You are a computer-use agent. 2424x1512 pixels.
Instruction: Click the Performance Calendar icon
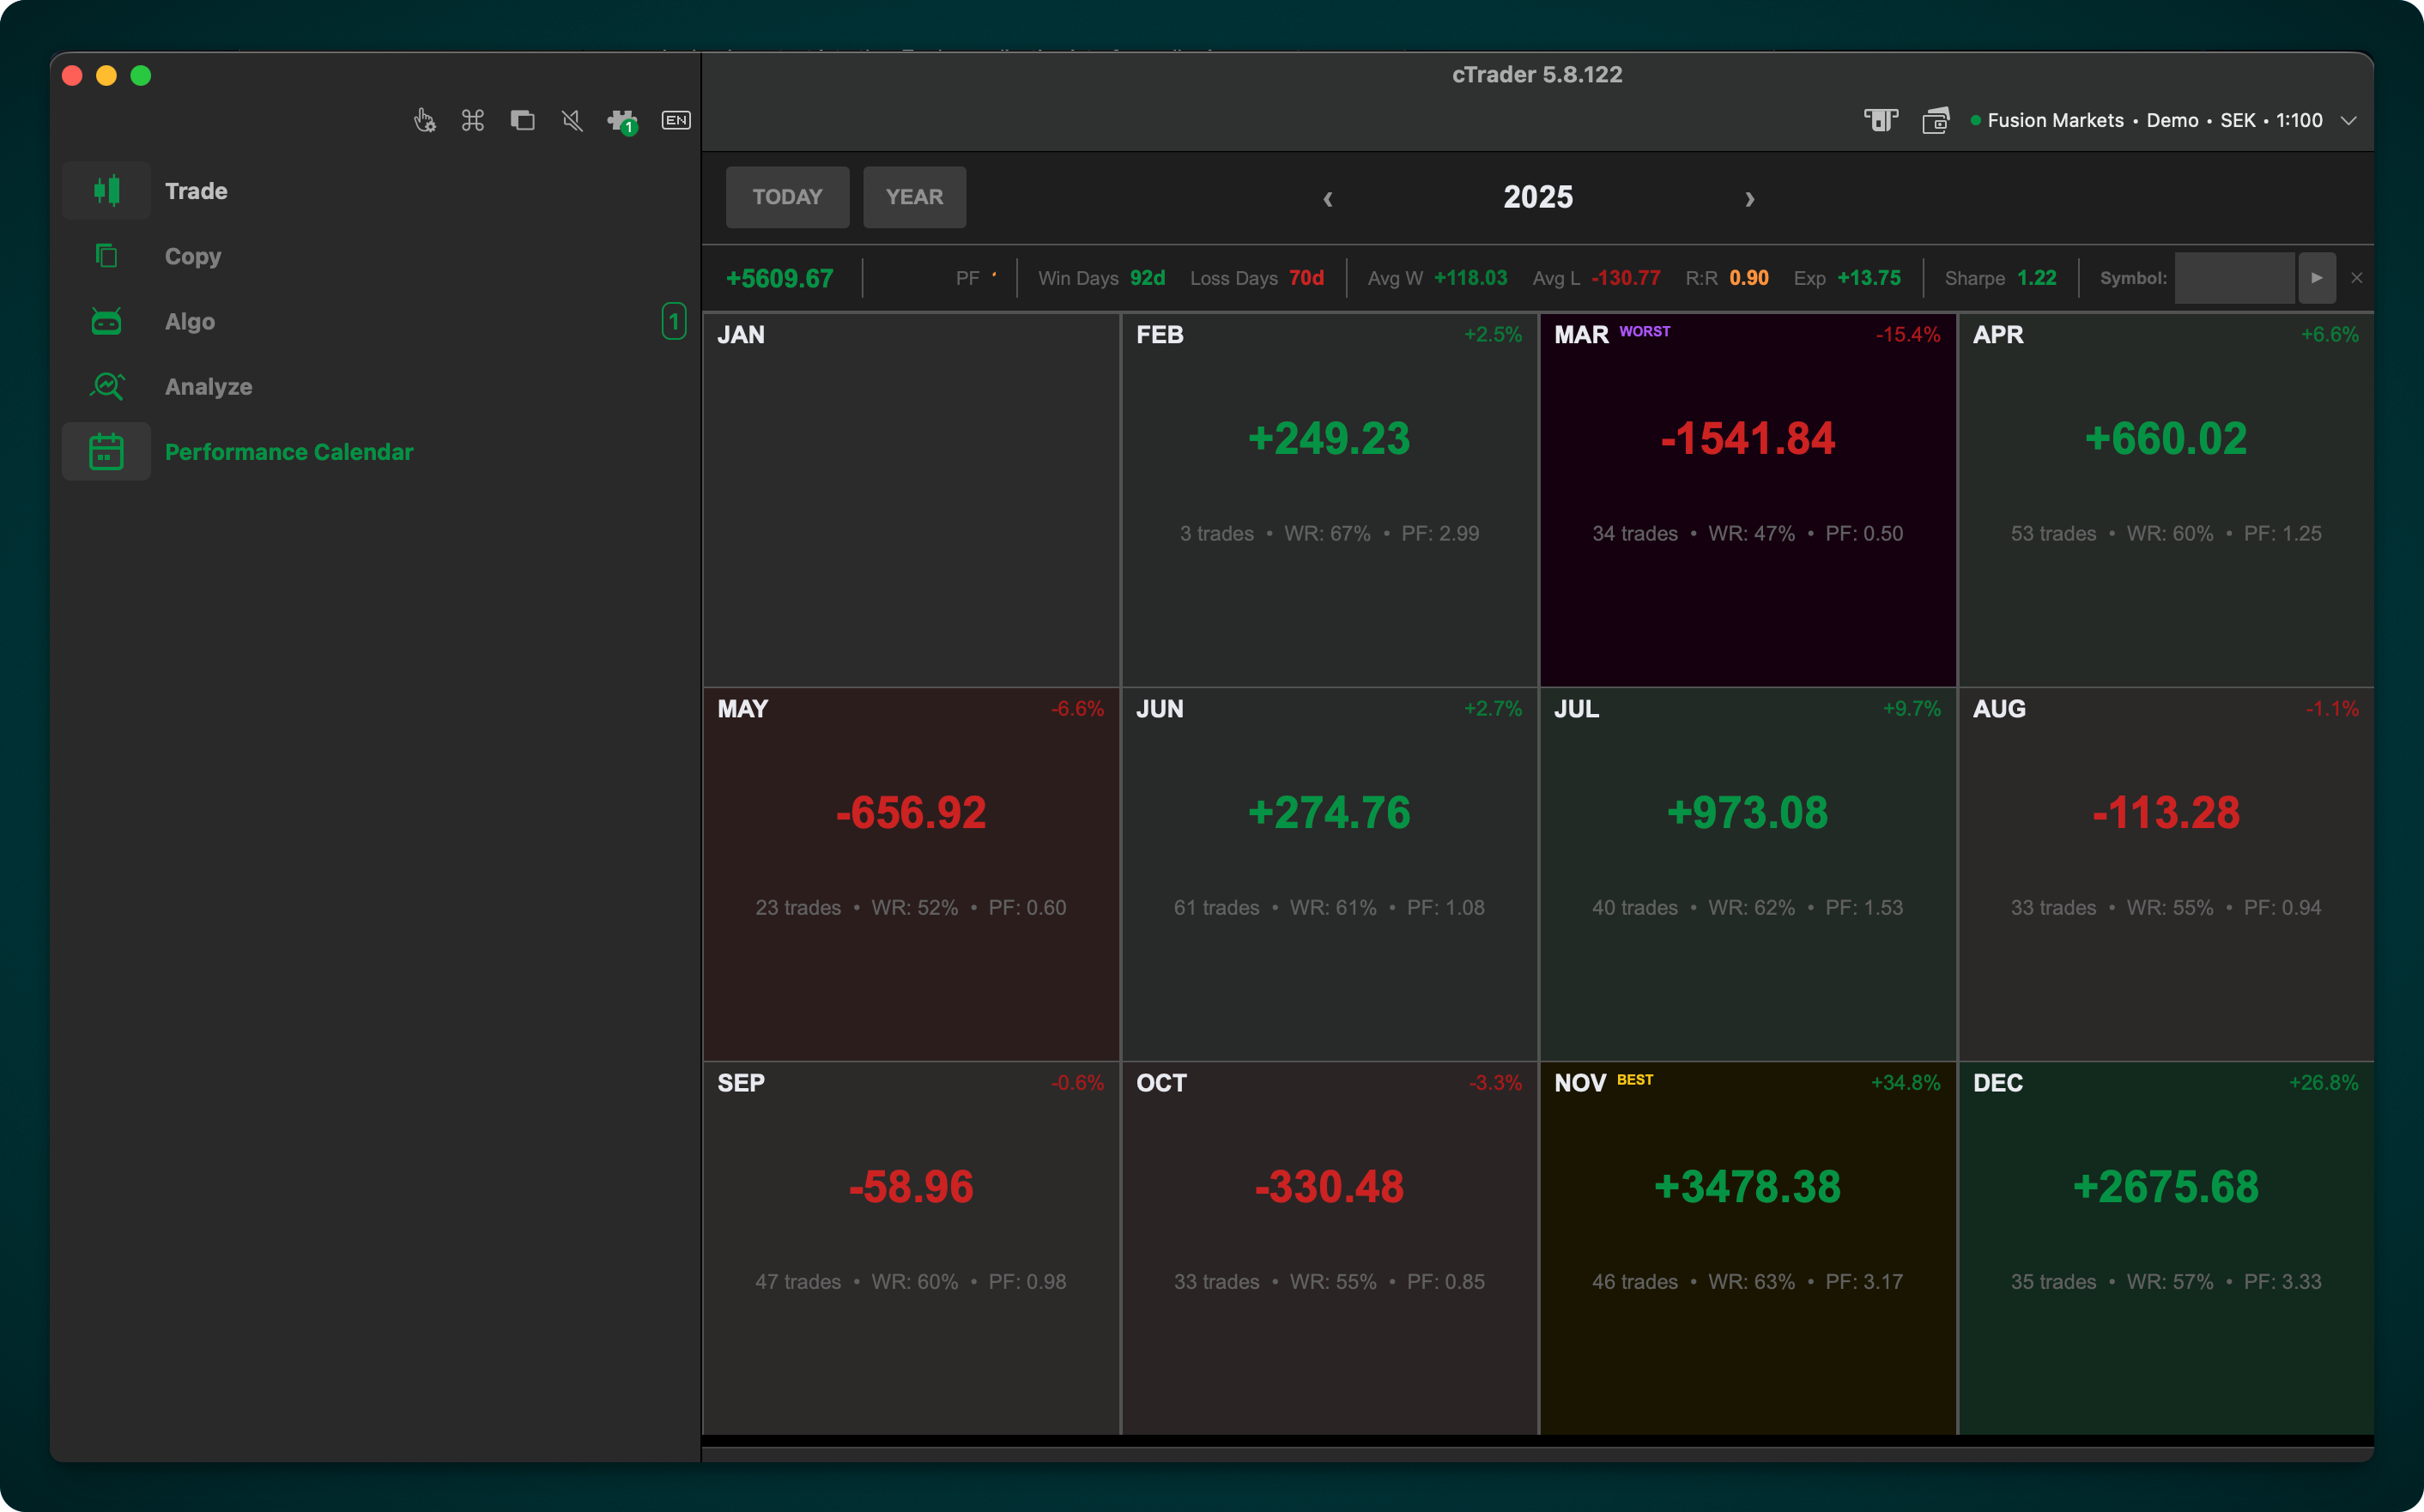tap(107, 451)
